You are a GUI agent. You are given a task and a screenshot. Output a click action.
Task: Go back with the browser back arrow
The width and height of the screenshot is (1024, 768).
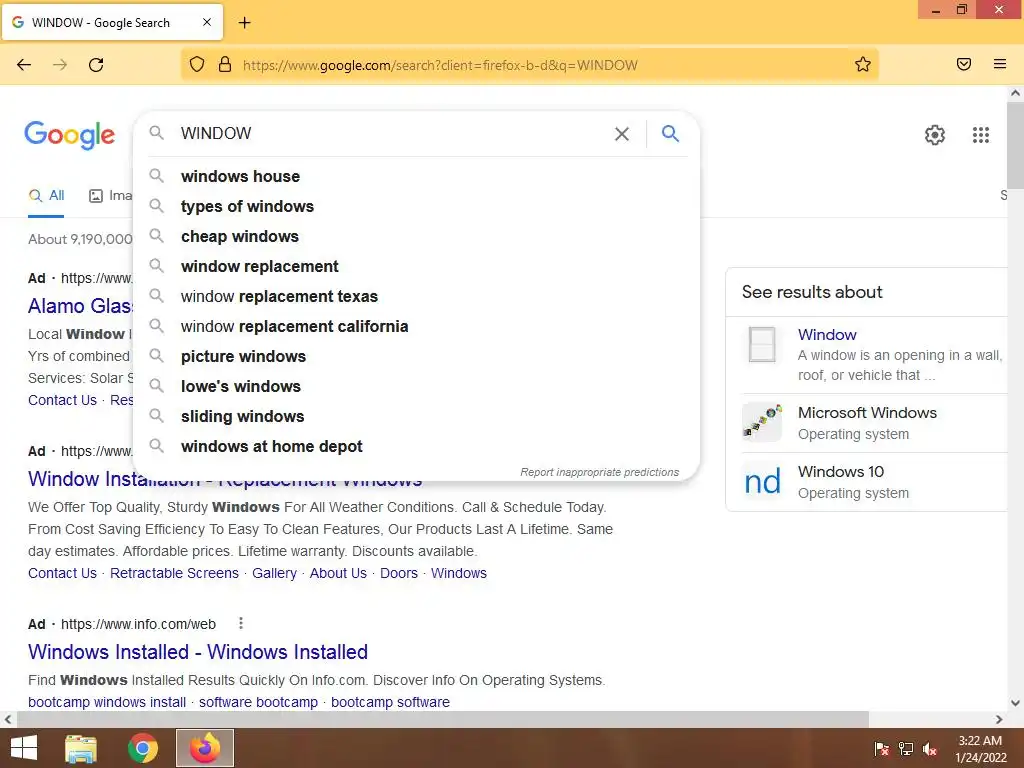(24, 65)
